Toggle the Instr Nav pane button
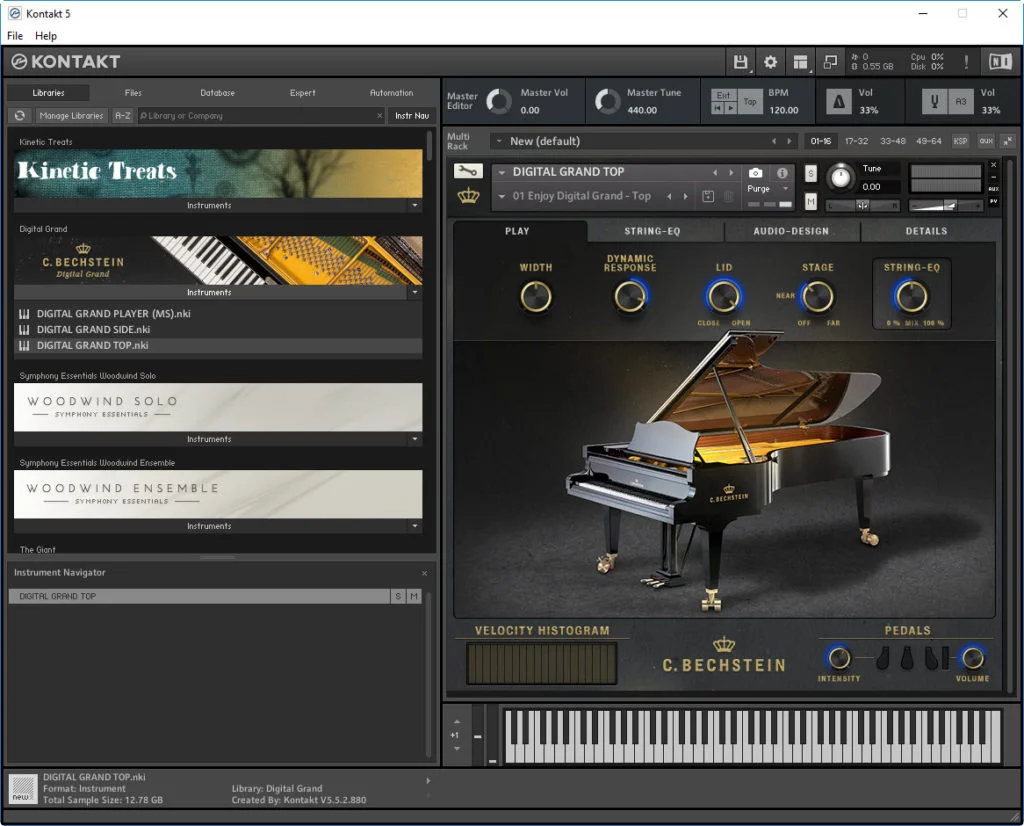This screenshot has height=826, width=1024. tap(412, 116)
